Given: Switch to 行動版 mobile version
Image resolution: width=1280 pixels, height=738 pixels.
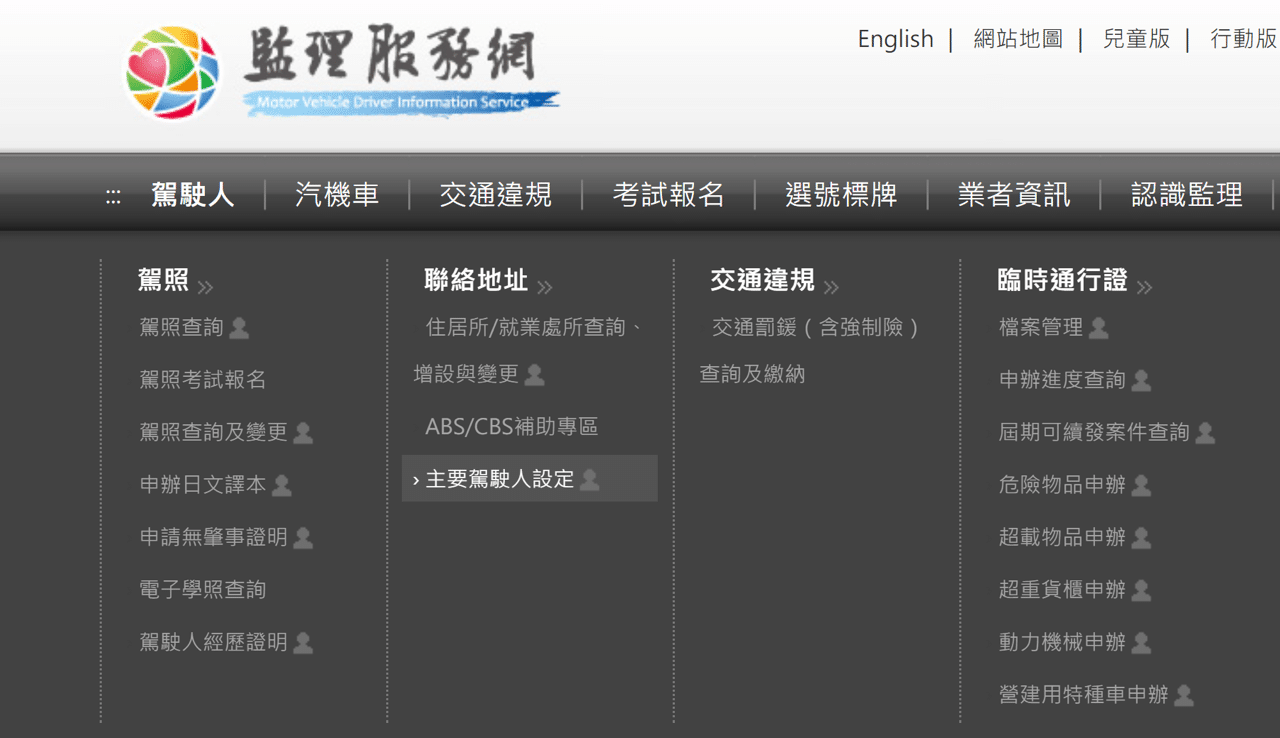Looking at the screenshot, I should 1244,39.
